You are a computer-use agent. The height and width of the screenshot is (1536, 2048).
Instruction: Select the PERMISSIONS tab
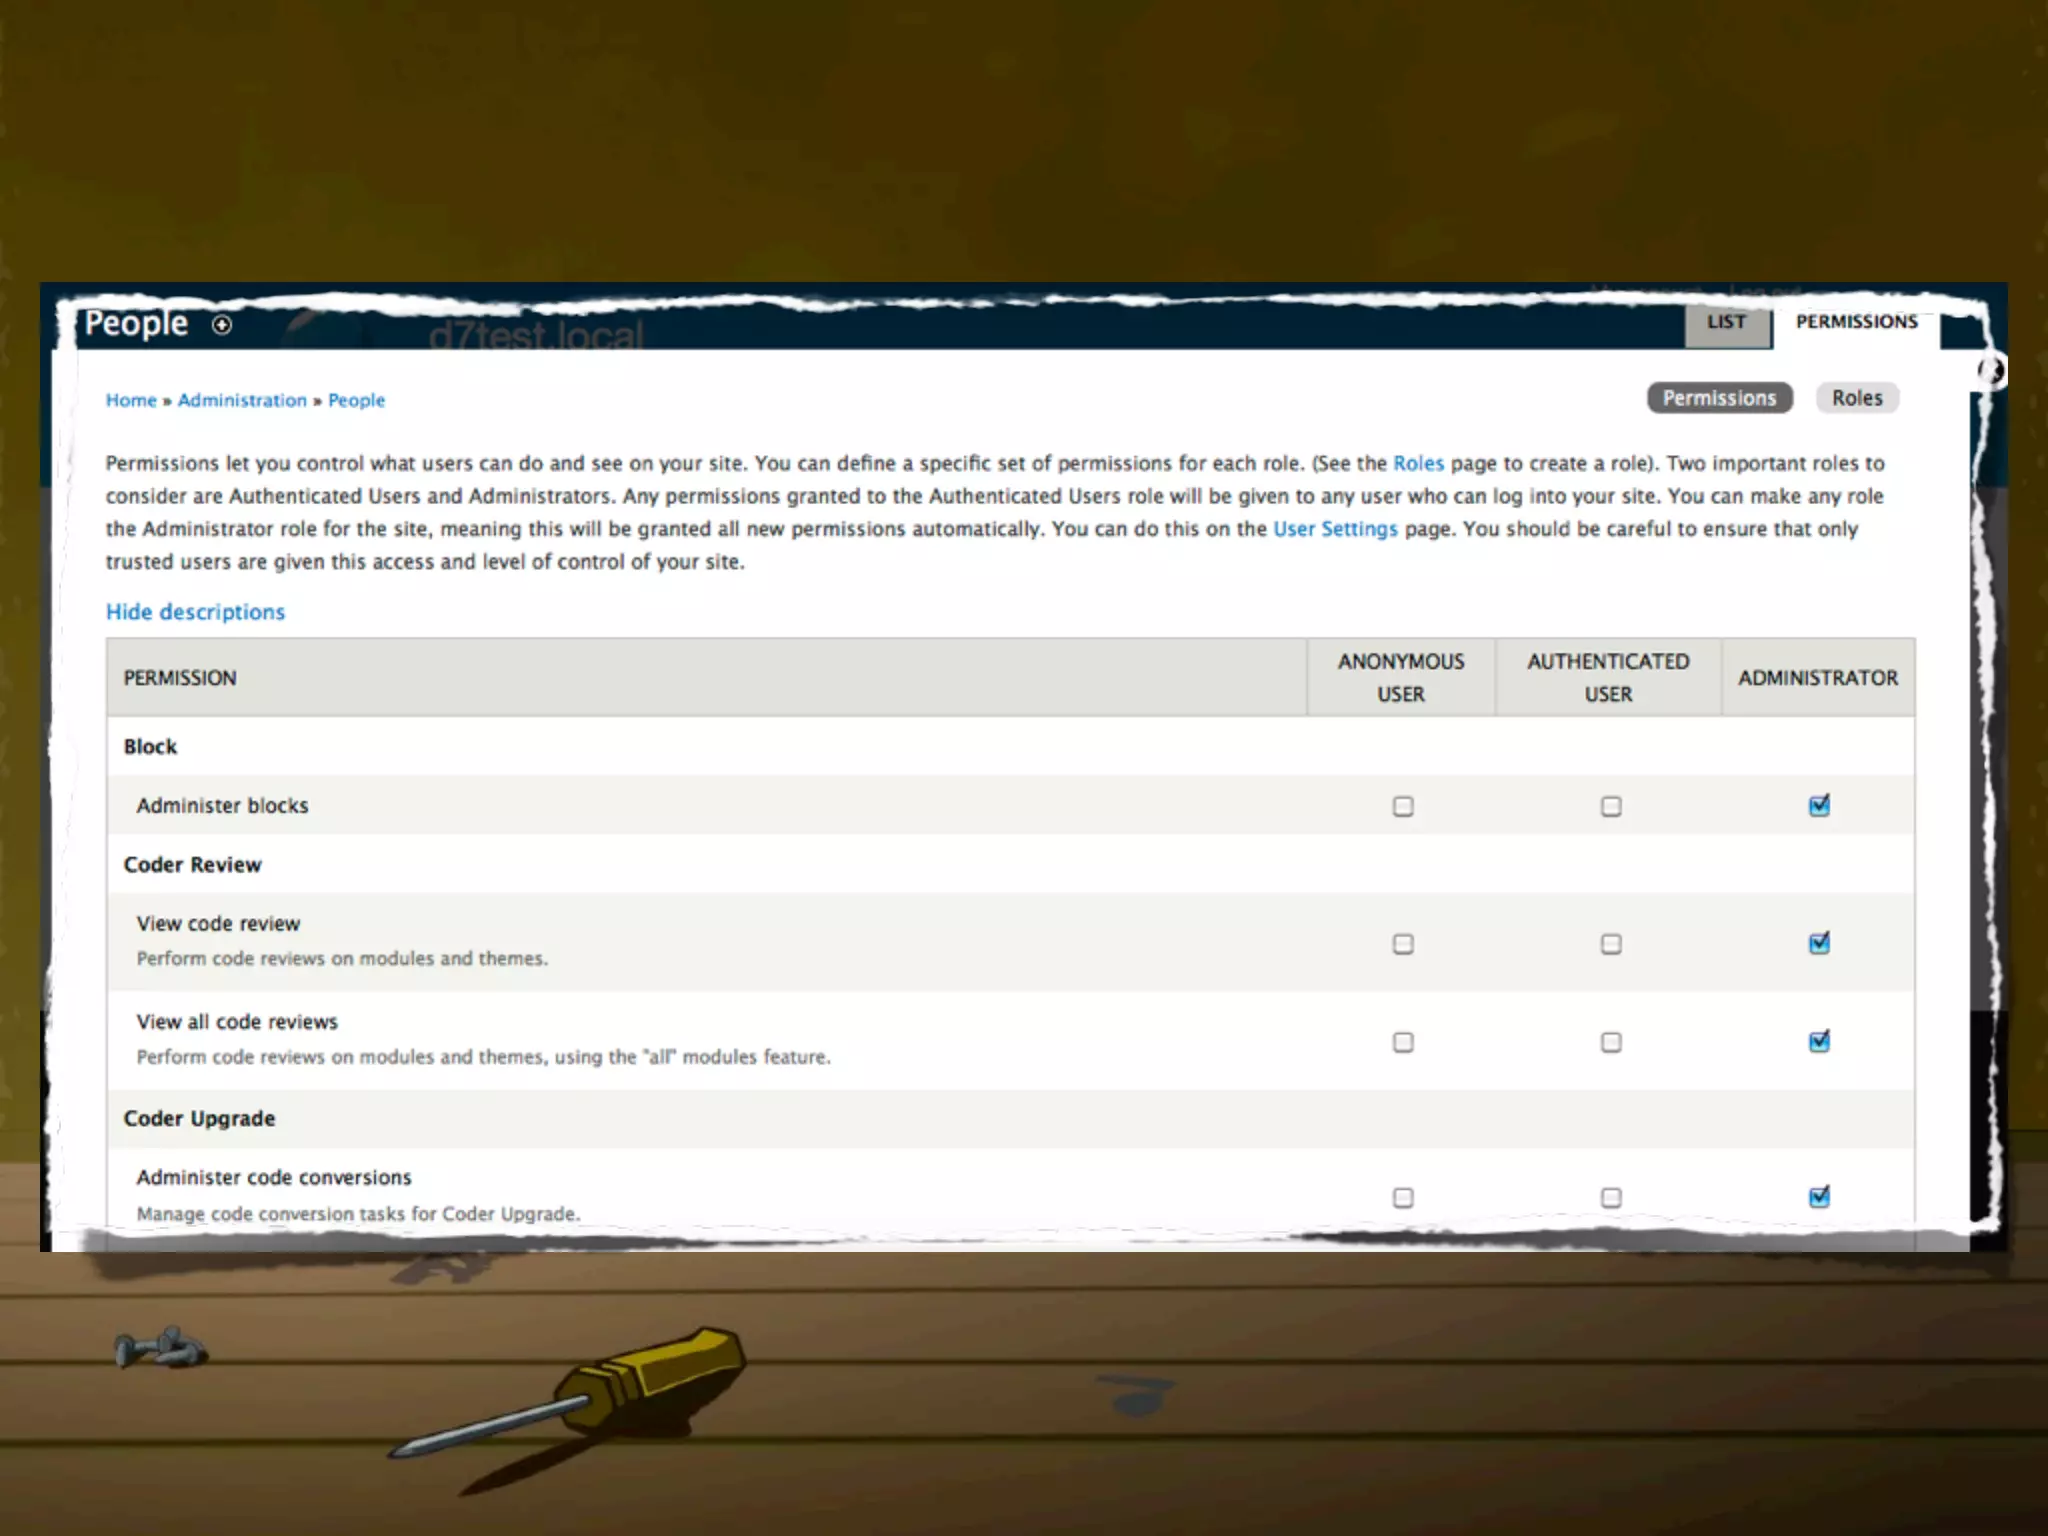pos(1856,322)
